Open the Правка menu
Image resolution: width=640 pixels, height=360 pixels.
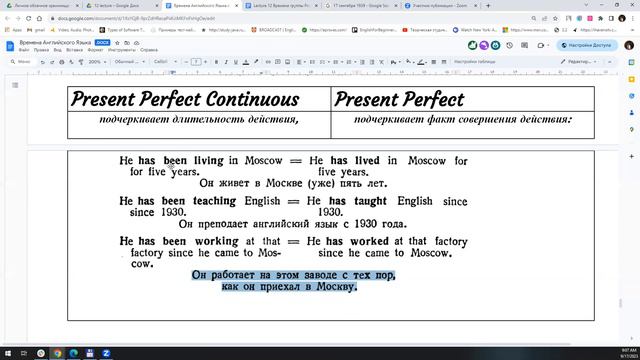(x=41, y=50)
